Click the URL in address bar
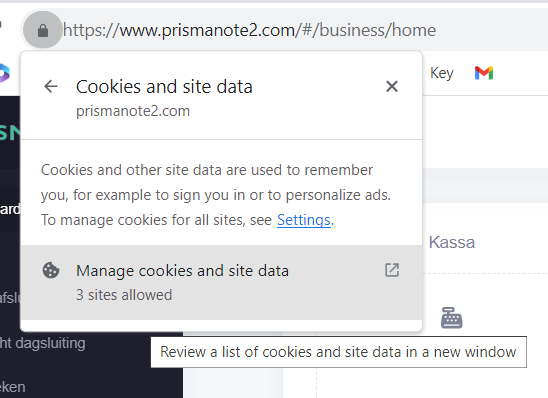Viewport: 548px width, 398px height. [249, 30]
